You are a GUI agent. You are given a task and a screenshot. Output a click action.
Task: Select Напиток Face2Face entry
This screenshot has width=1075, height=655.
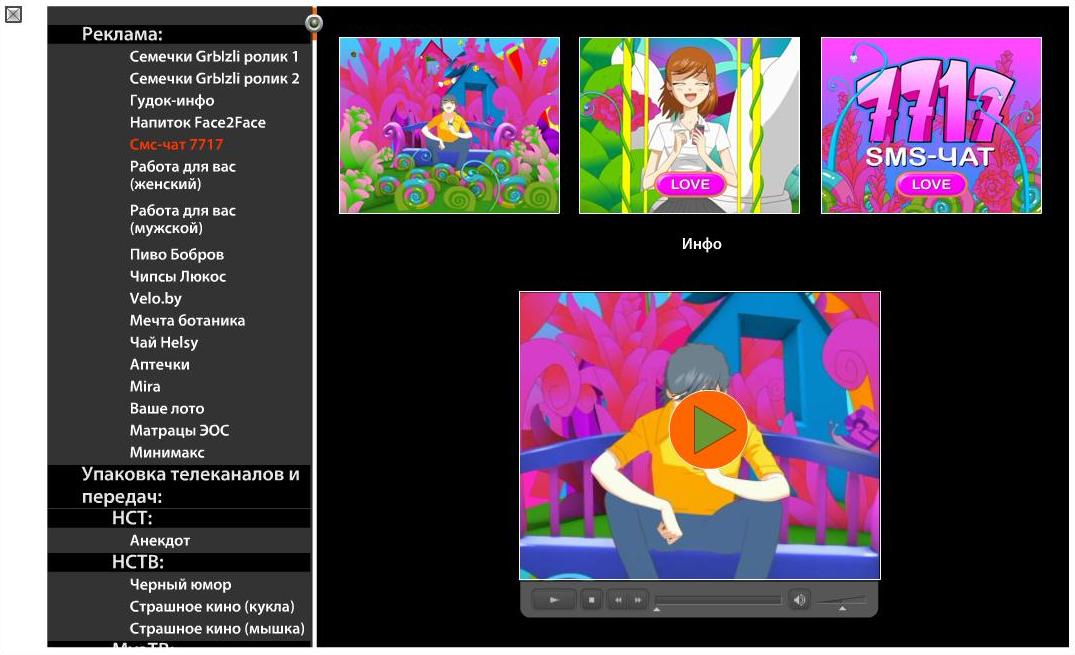click(x=197, y=122)
